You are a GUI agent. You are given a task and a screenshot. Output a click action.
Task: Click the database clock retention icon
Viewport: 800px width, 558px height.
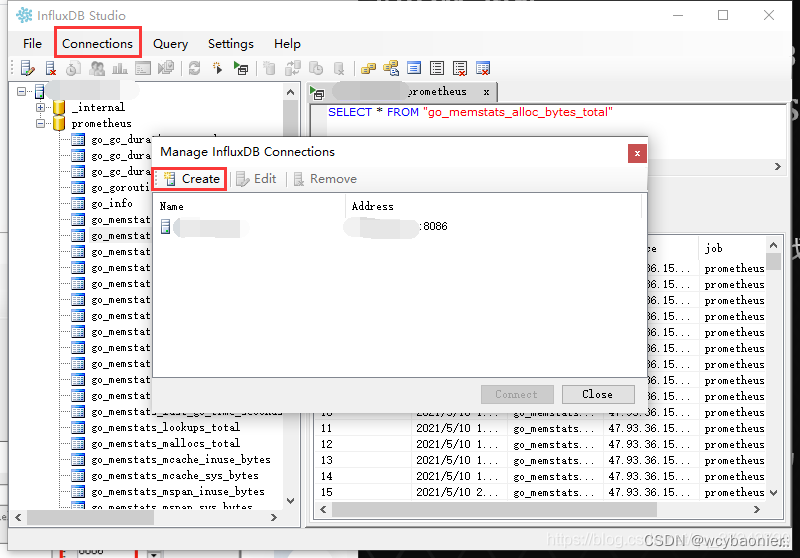(x=316, y=68)
